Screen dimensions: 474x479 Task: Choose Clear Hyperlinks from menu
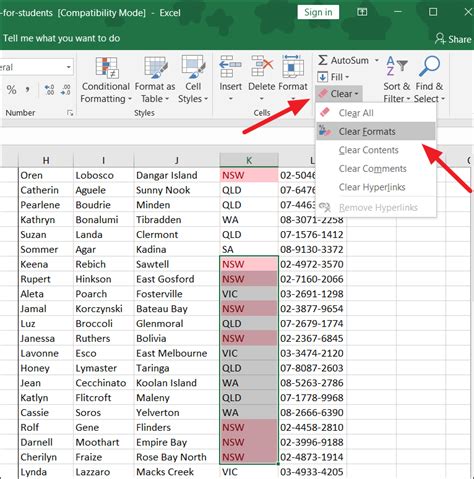376,187
